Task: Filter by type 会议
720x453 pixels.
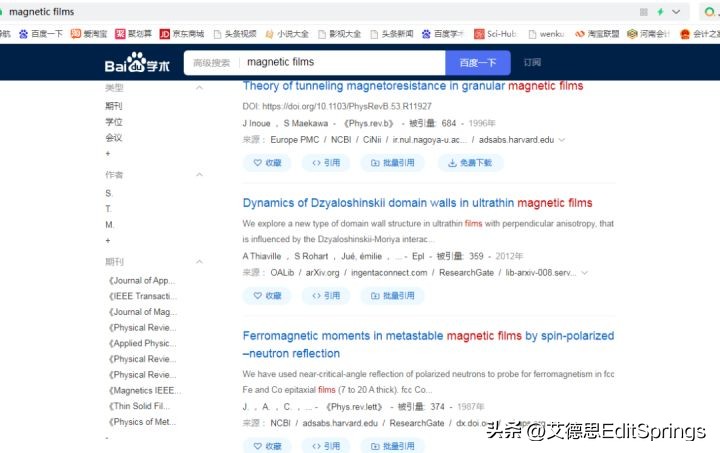Action: [x=114, y=137]
